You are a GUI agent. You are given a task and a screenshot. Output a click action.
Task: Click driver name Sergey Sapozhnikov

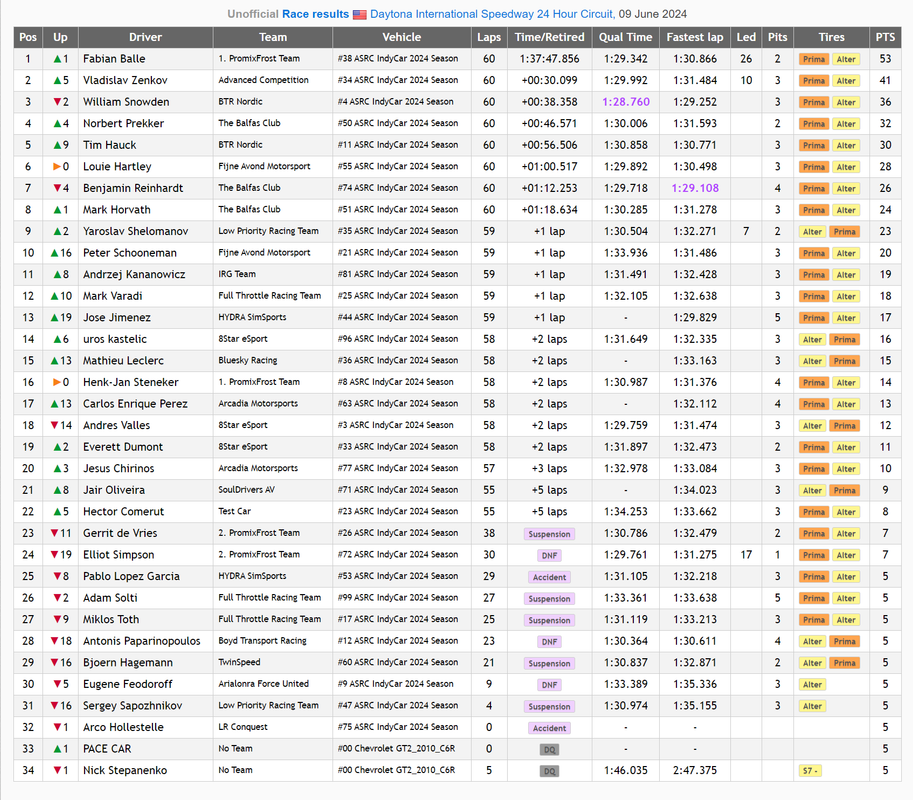point(133,706)
